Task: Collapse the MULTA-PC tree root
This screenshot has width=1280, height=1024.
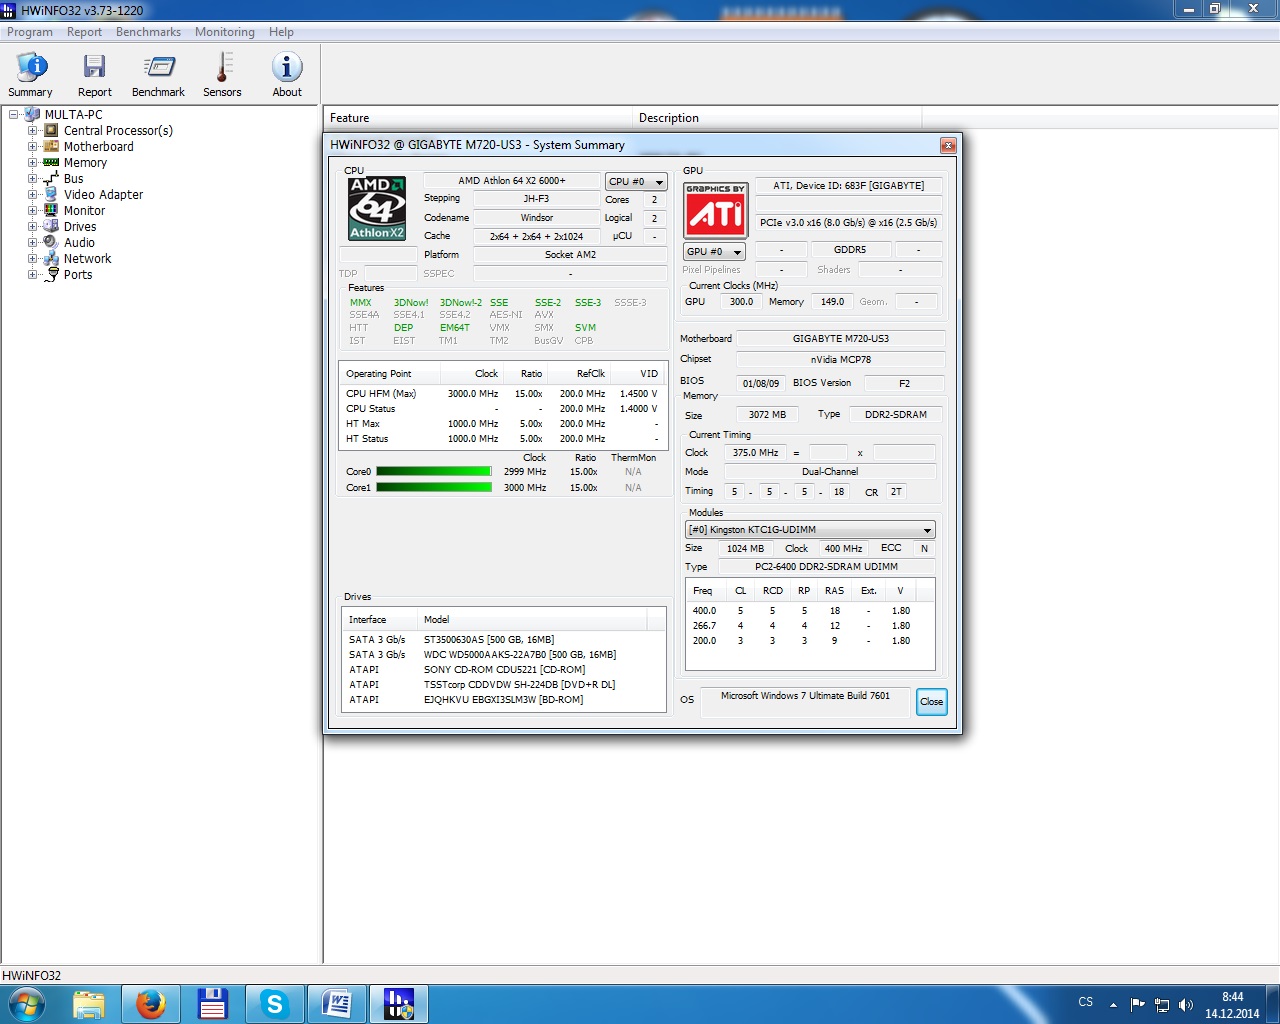Action: 14,114
